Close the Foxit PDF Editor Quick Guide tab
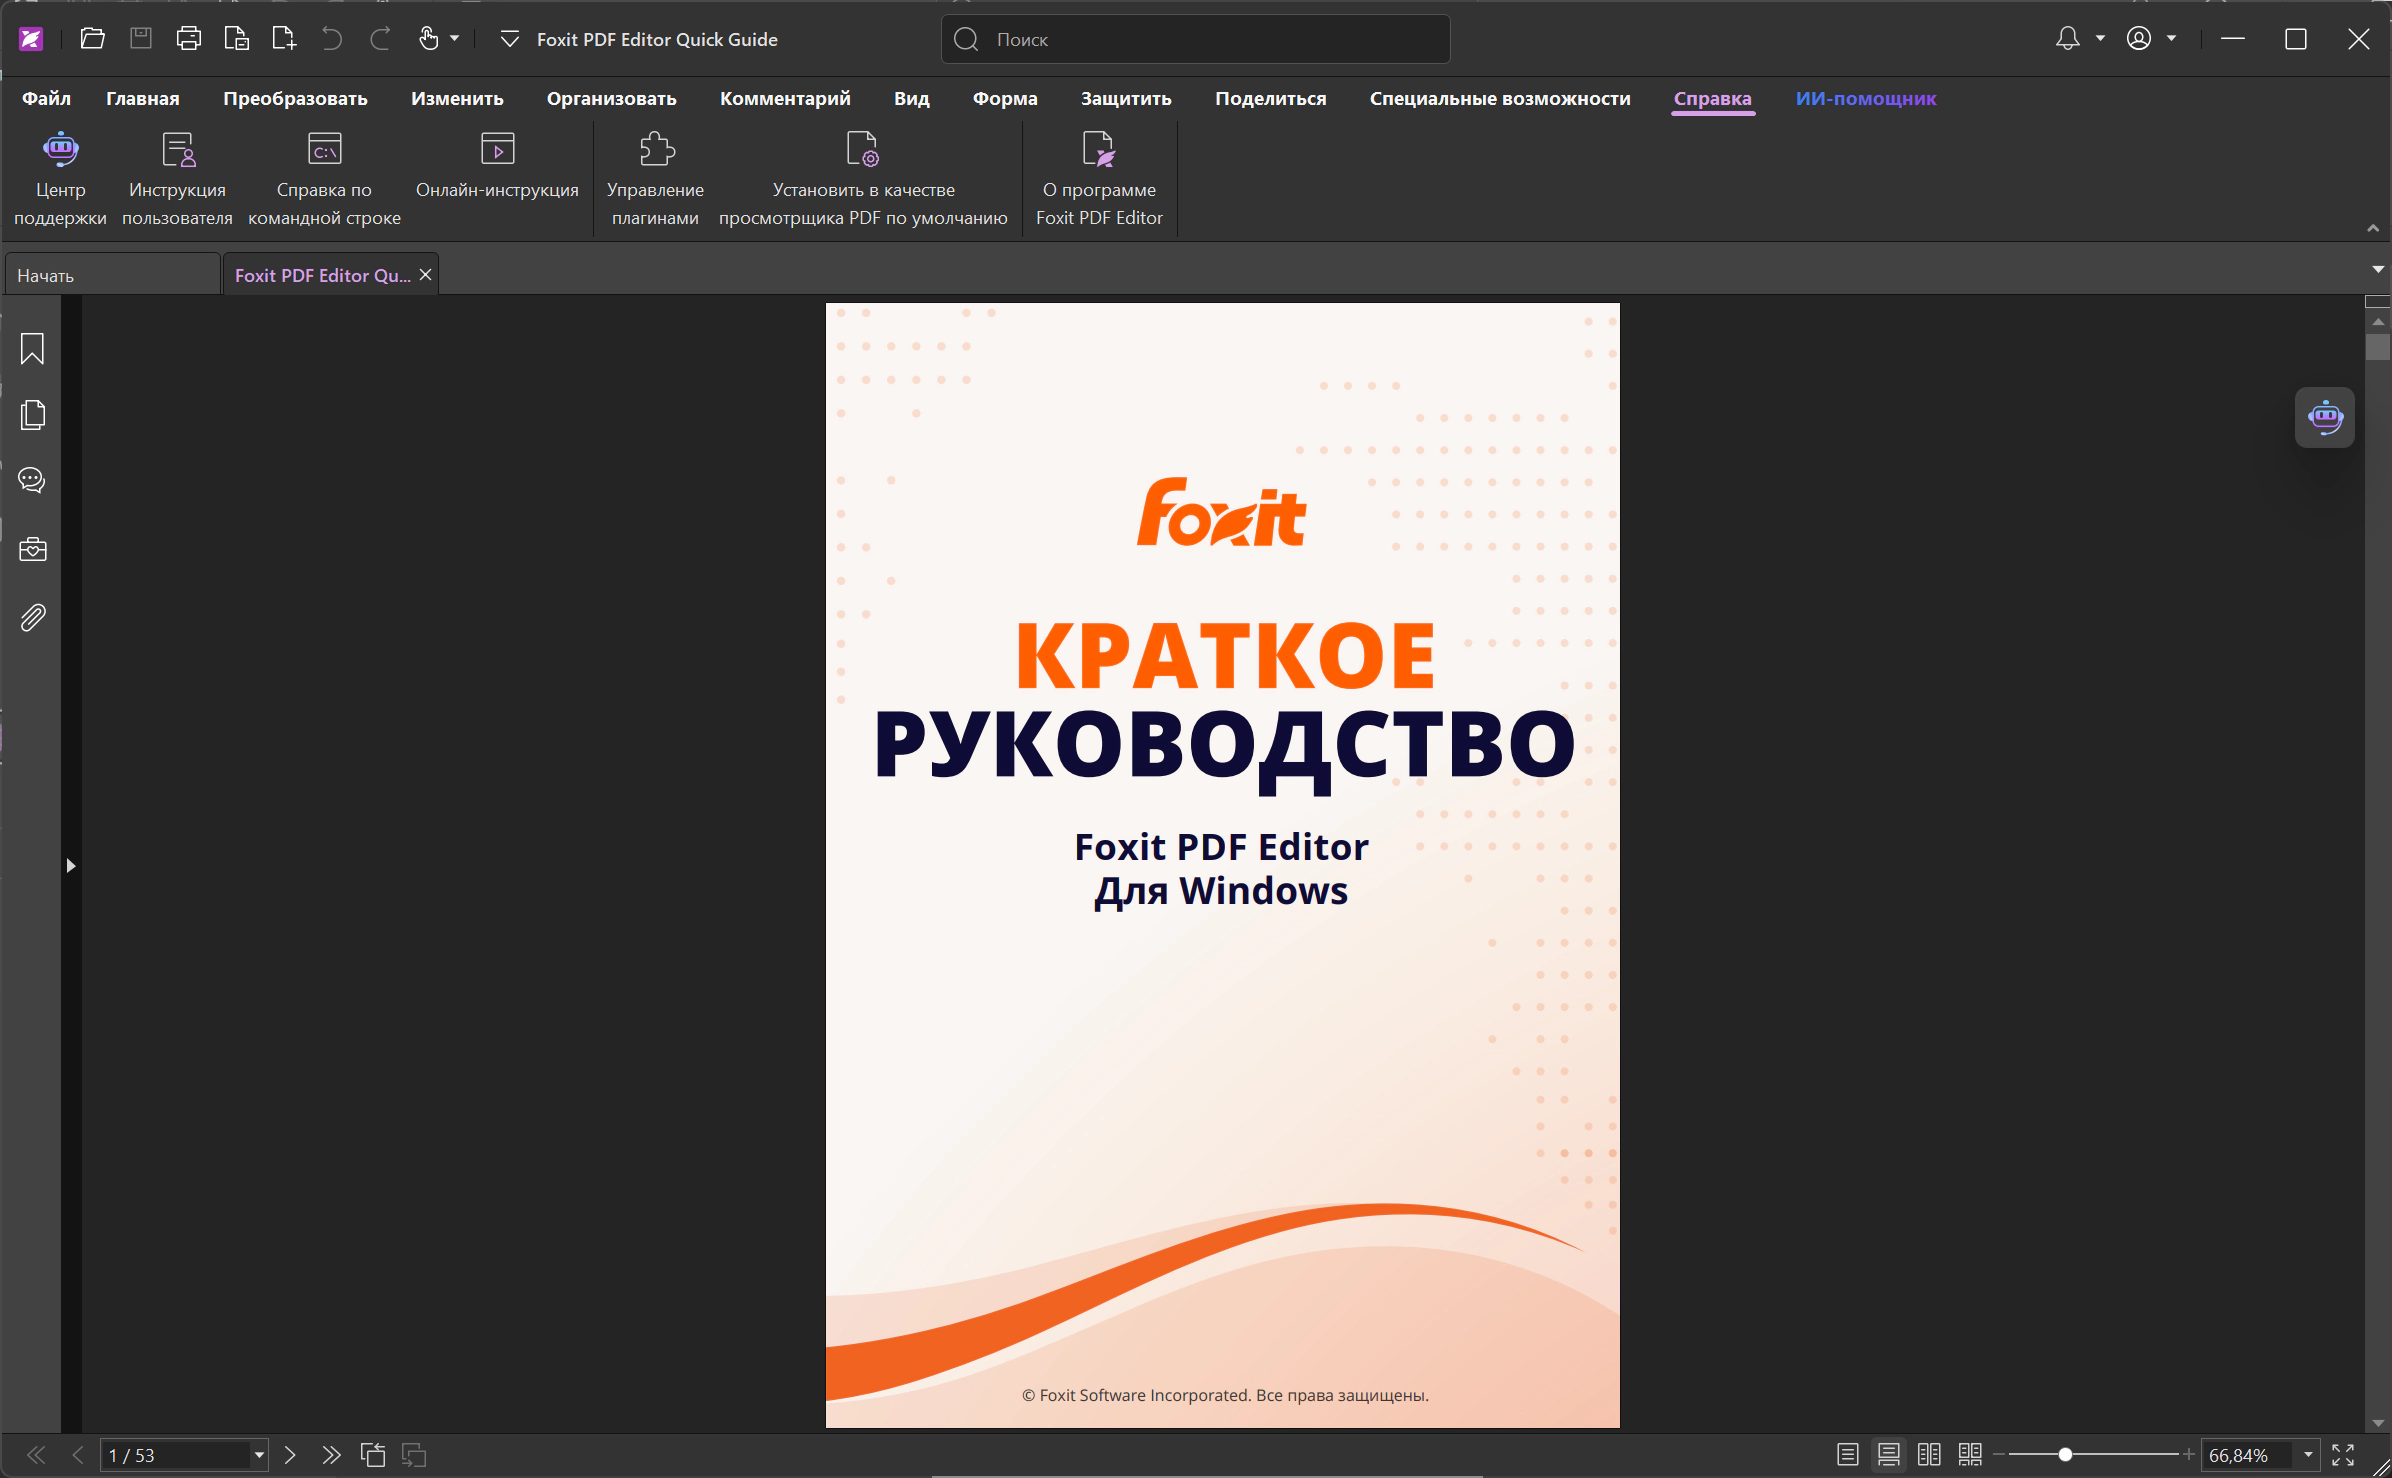Viewport: 2392px width, 1478px height. click(x=426, y=275)
